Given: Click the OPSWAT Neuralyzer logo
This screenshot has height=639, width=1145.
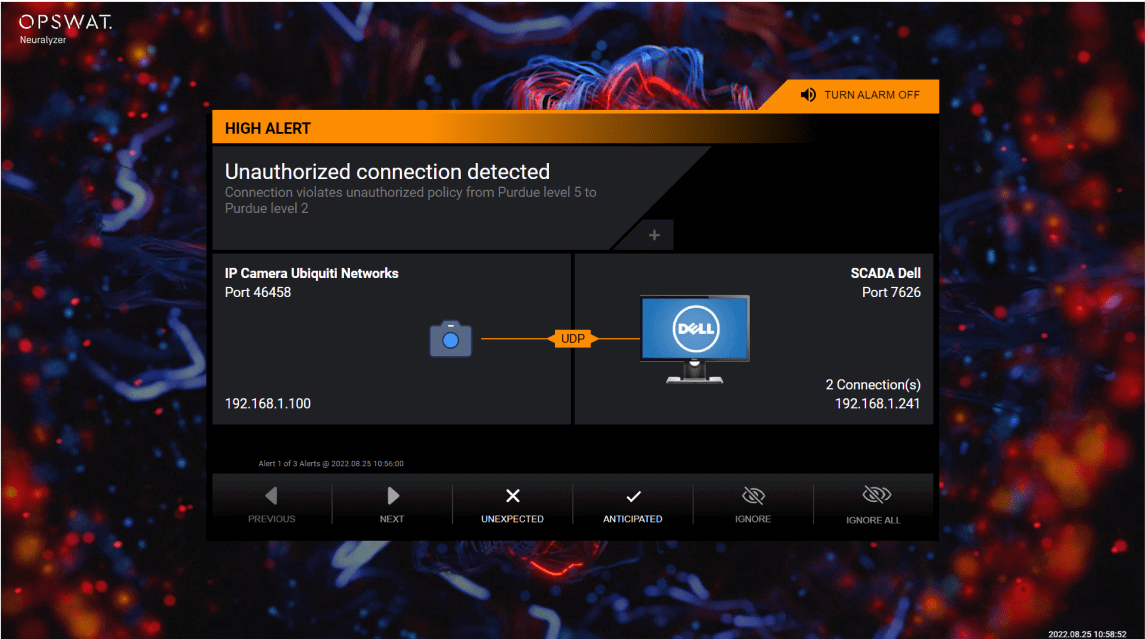Looking at the screenshot, I should [66, 27].
